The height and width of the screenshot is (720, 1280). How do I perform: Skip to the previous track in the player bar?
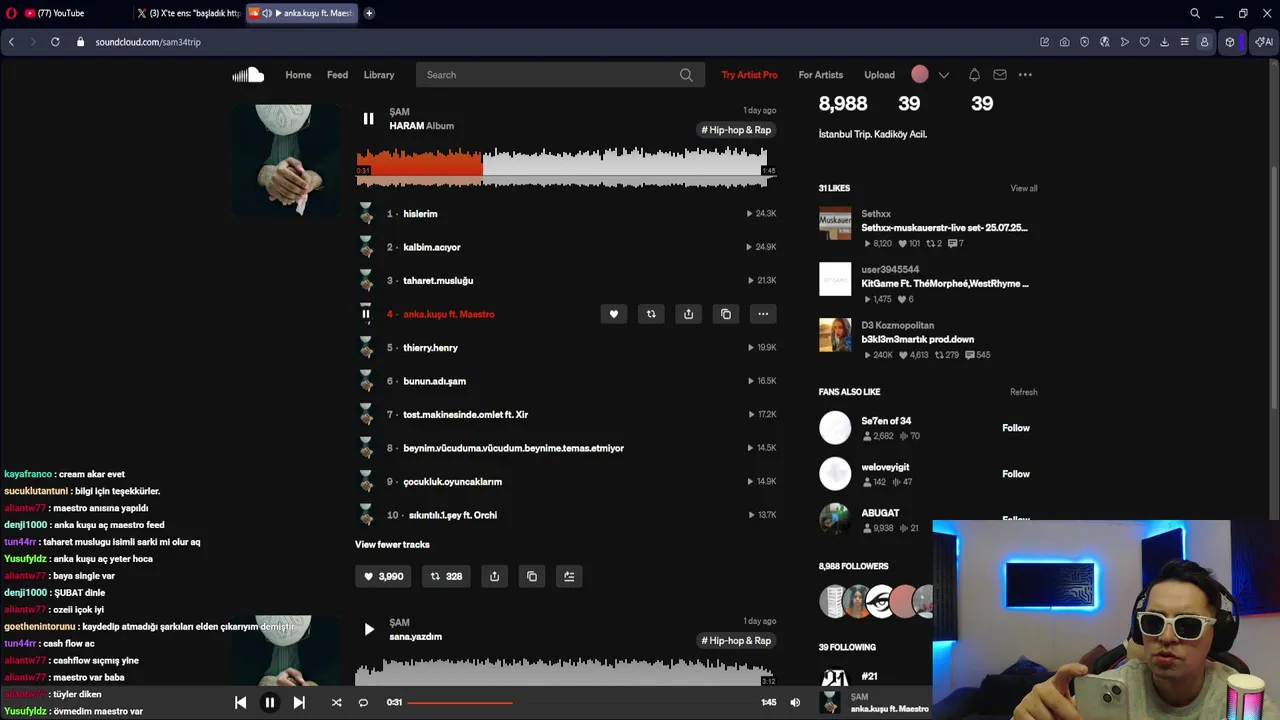coord(240,703)
